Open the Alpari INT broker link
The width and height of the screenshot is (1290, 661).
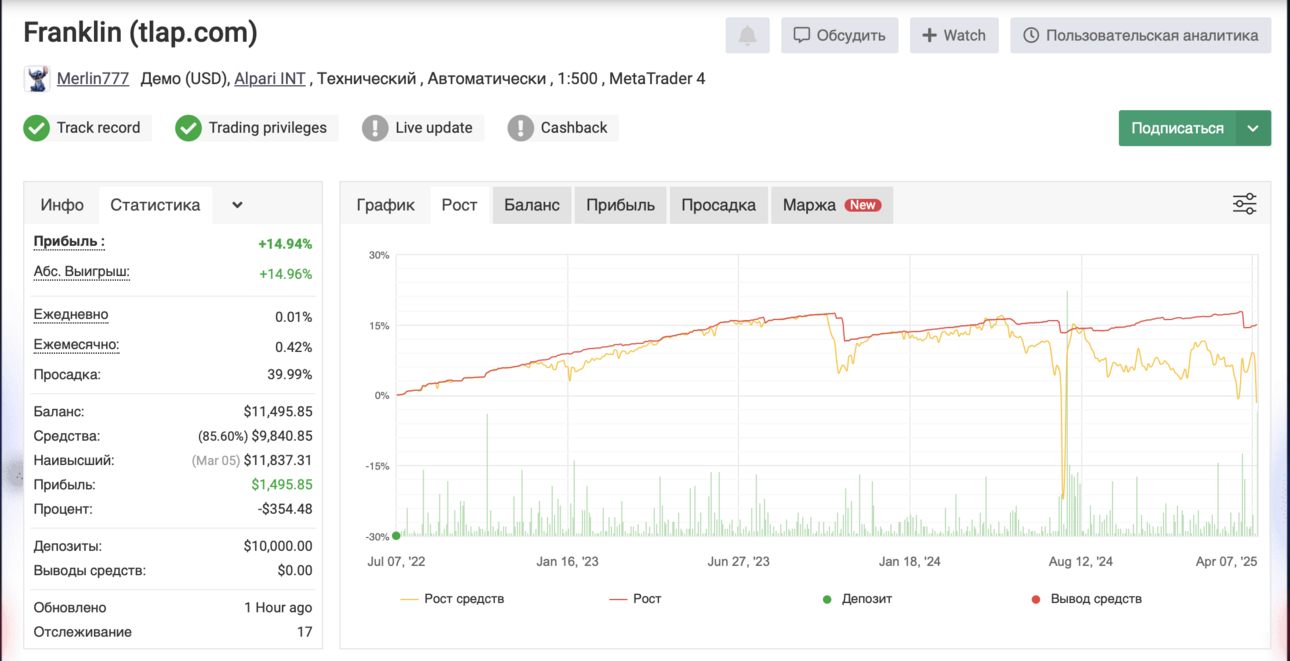tap(270, 78)
